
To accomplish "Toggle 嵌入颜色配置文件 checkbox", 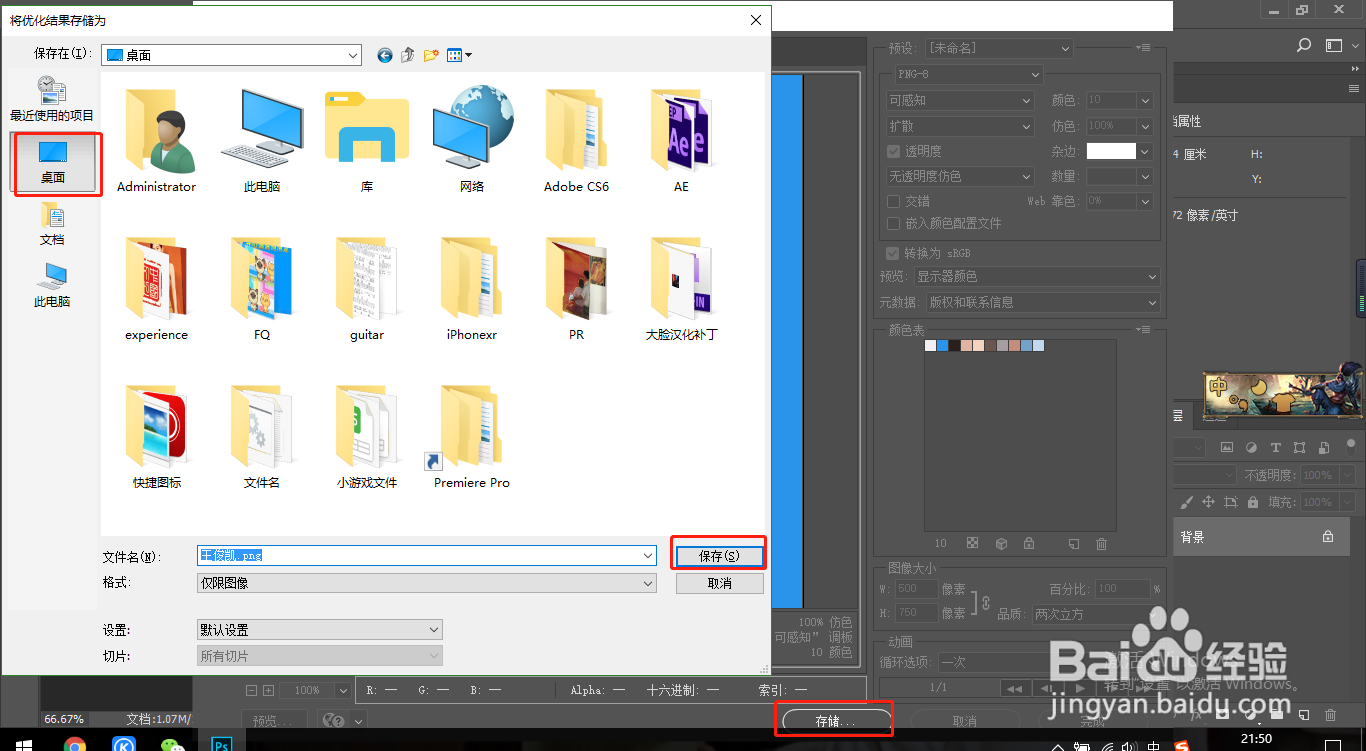I will (894, 223).
